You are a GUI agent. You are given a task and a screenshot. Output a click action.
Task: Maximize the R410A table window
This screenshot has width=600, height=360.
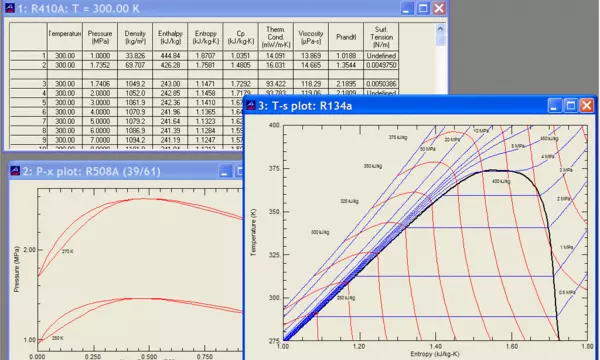[x=423, y=8]
